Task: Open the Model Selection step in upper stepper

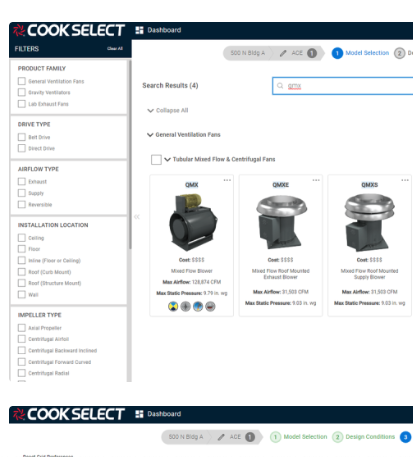Action: 367,53
